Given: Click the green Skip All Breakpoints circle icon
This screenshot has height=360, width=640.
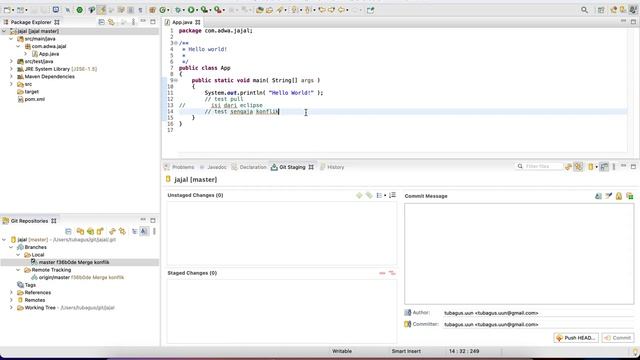Looking at the screenshot, I should [x=80, y=10].
